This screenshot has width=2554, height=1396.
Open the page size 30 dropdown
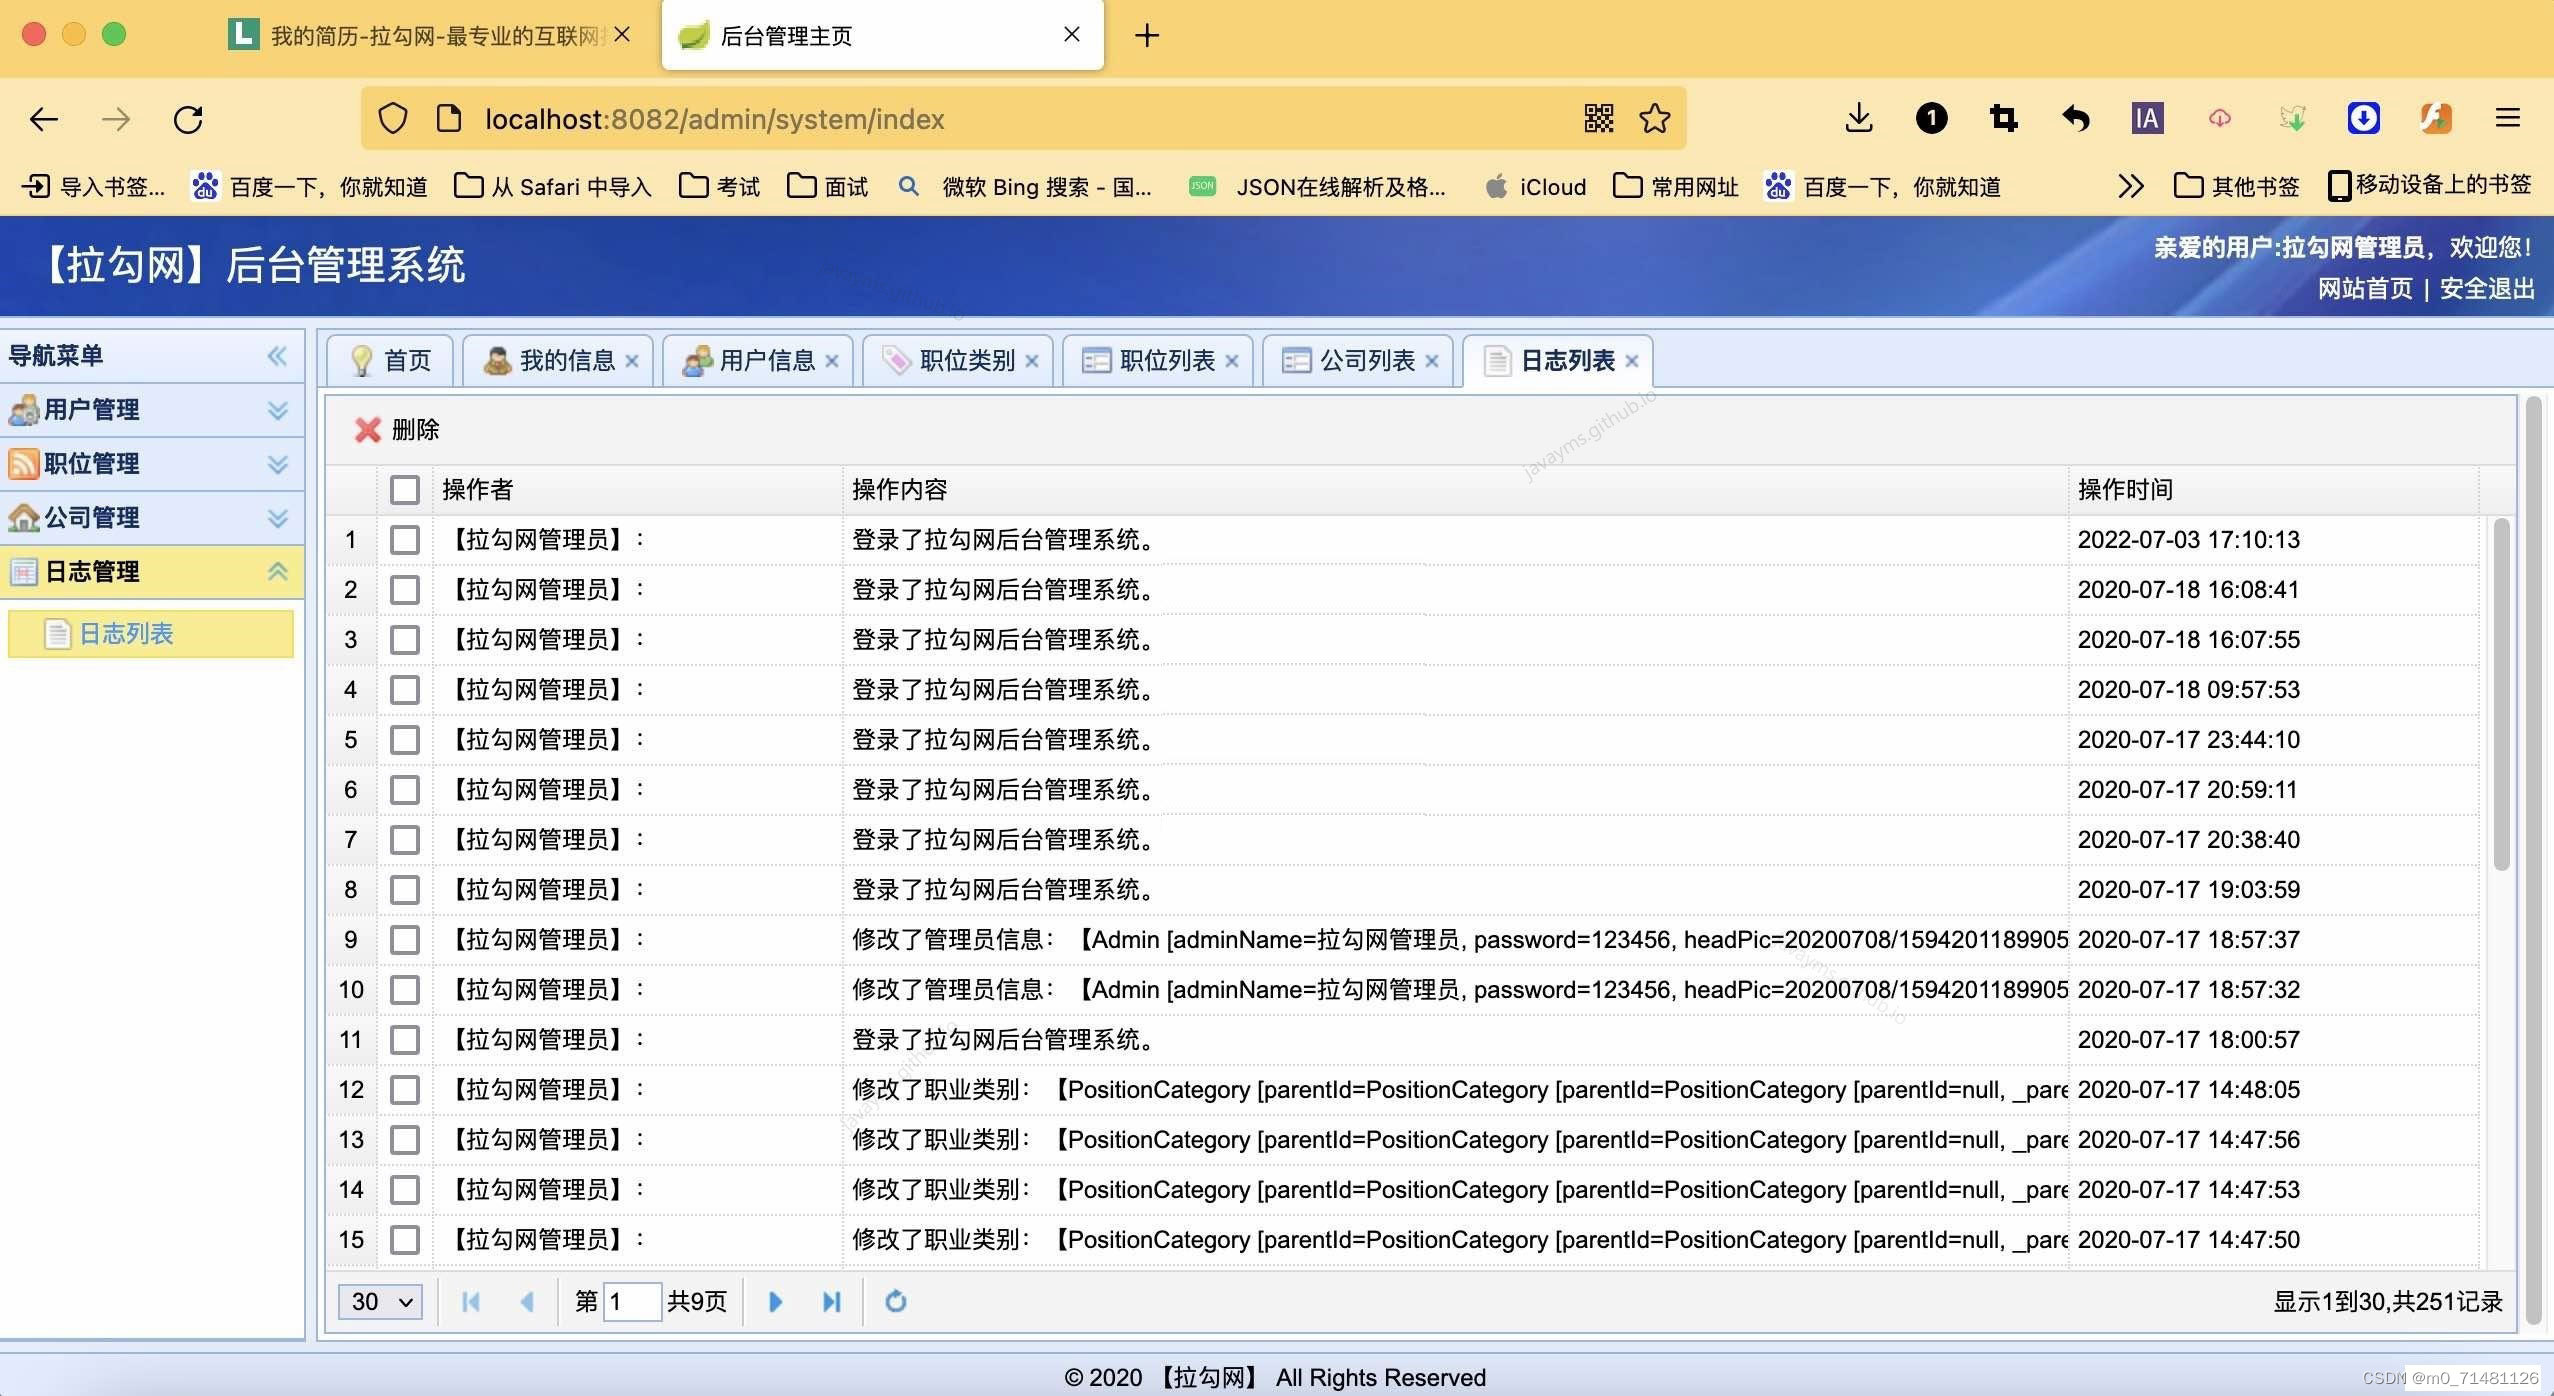(380, 1301)
